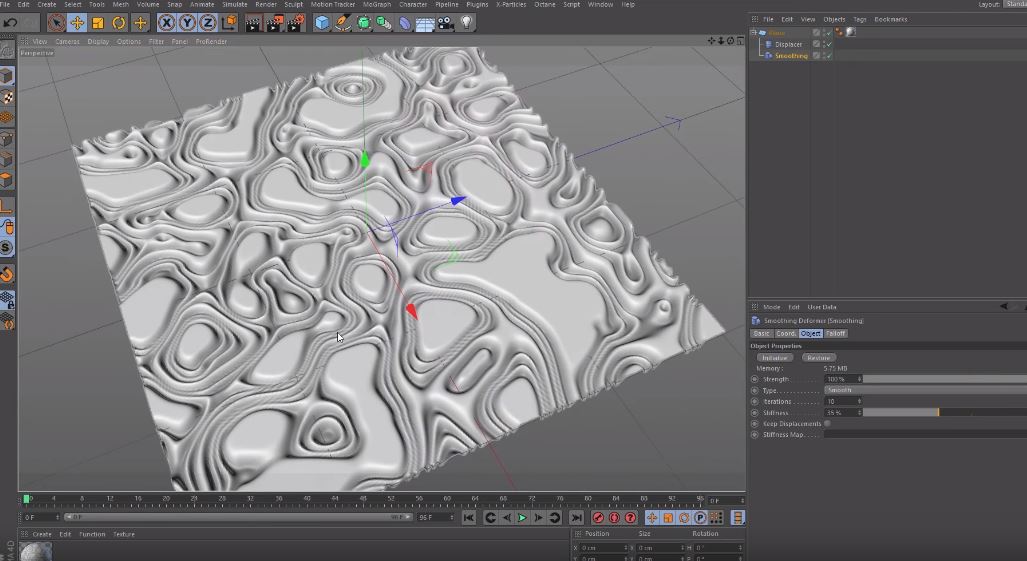Toggle the Displacer enabled checkmark
Image resolution: width=1027 pixels, height=561 pixels.
tap(829, 45)
